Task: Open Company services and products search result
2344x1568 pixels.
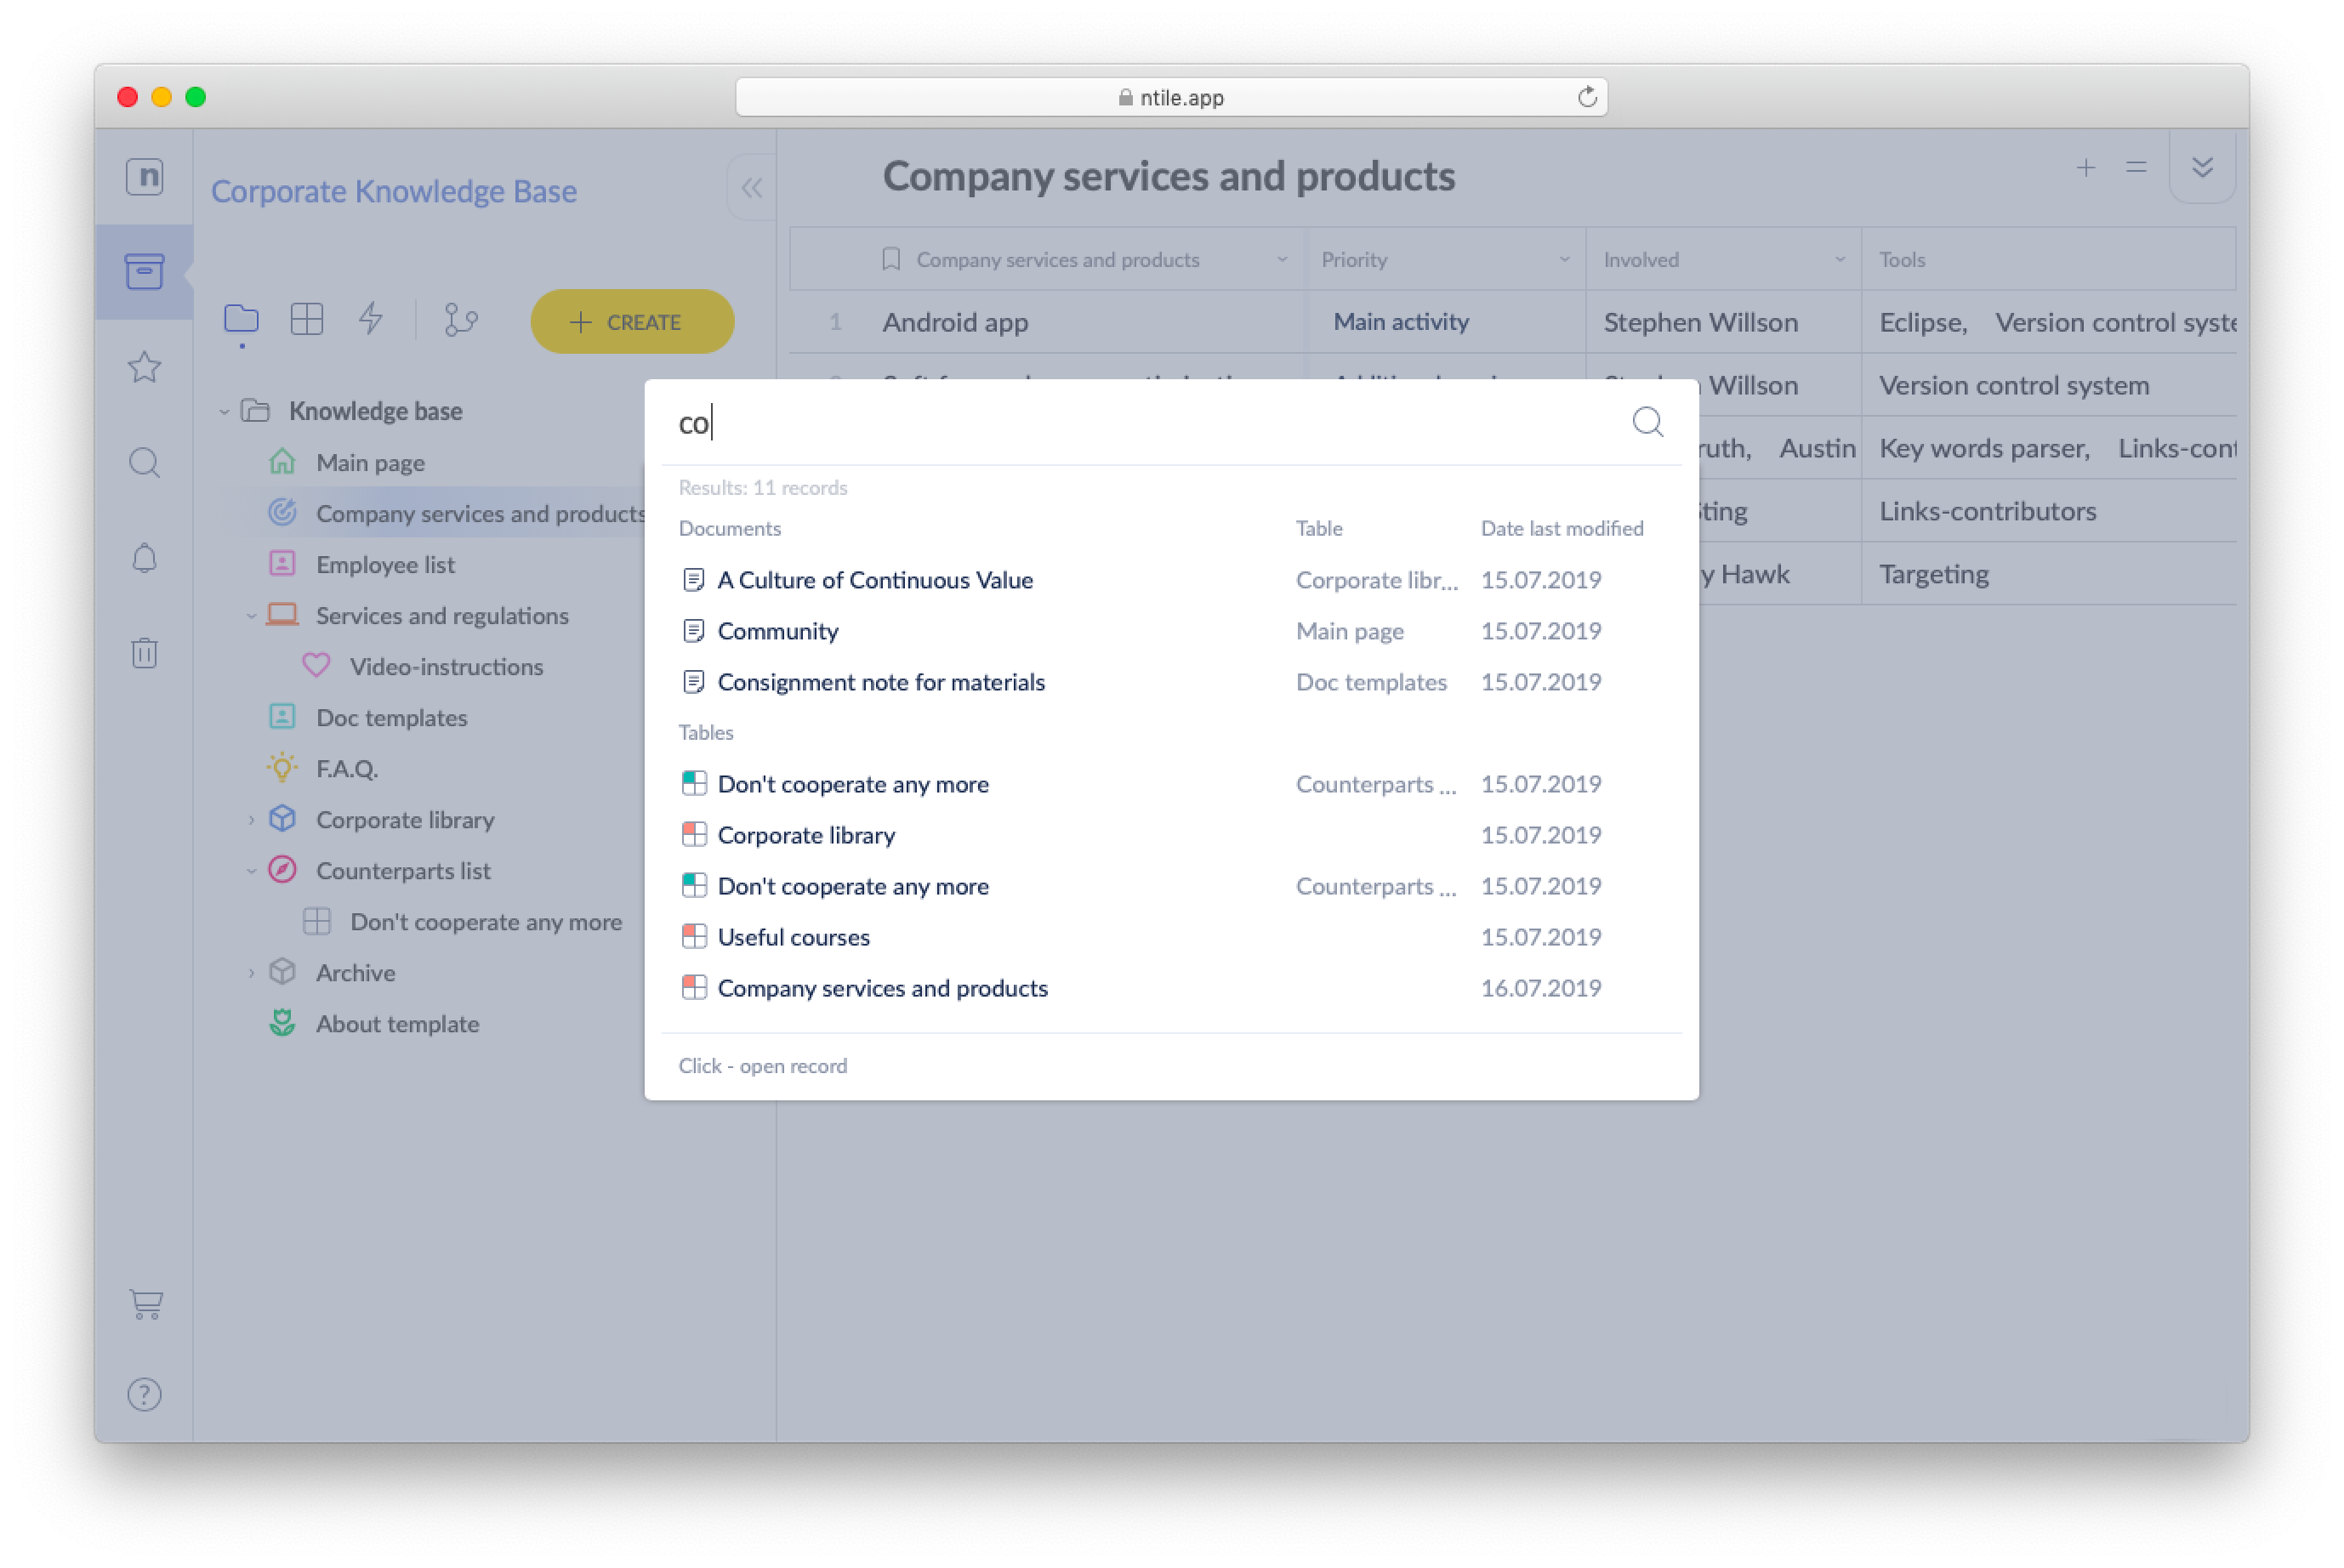Action: coord(883,988)
